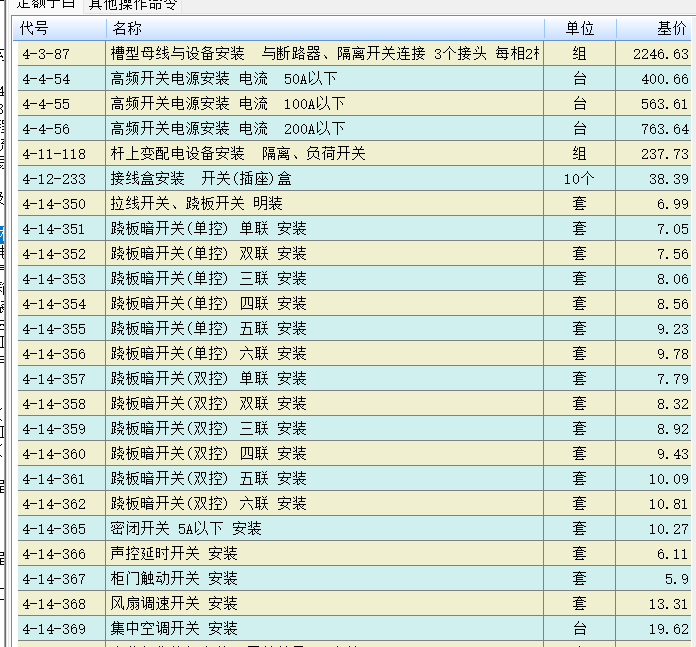This screenshot has height=647, width=696.
Task: Click name 跷板暗开关(单控) 三联 安装
Action: [209, 279]
